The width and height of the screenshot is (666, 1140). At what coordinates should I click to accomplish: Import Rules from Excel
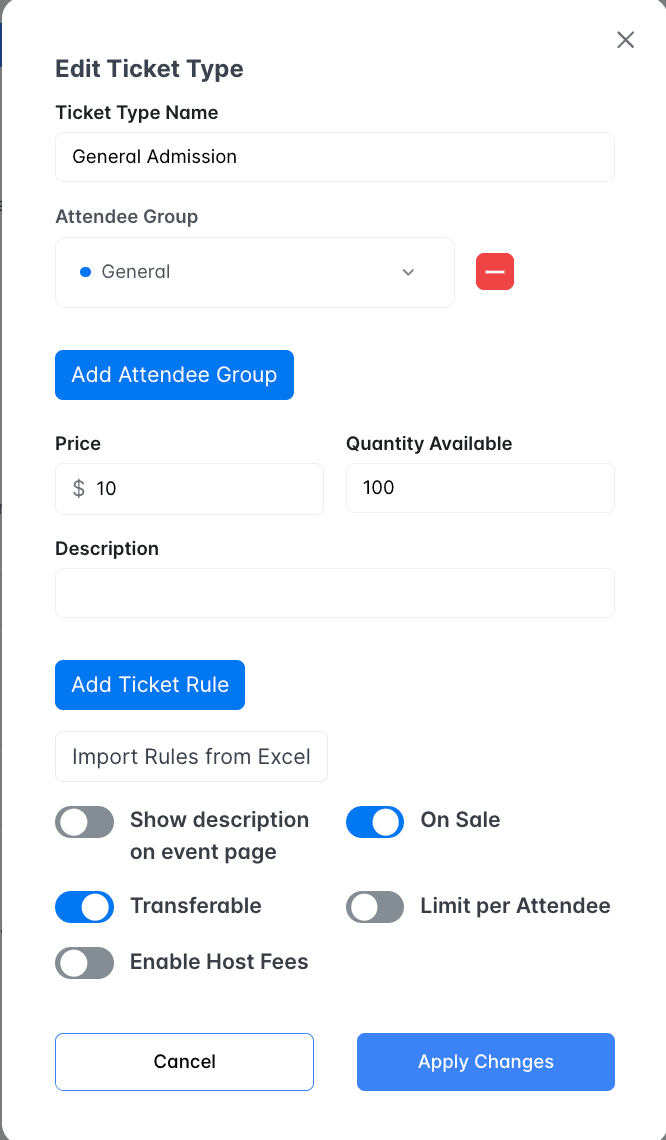(x=191, y=756)
